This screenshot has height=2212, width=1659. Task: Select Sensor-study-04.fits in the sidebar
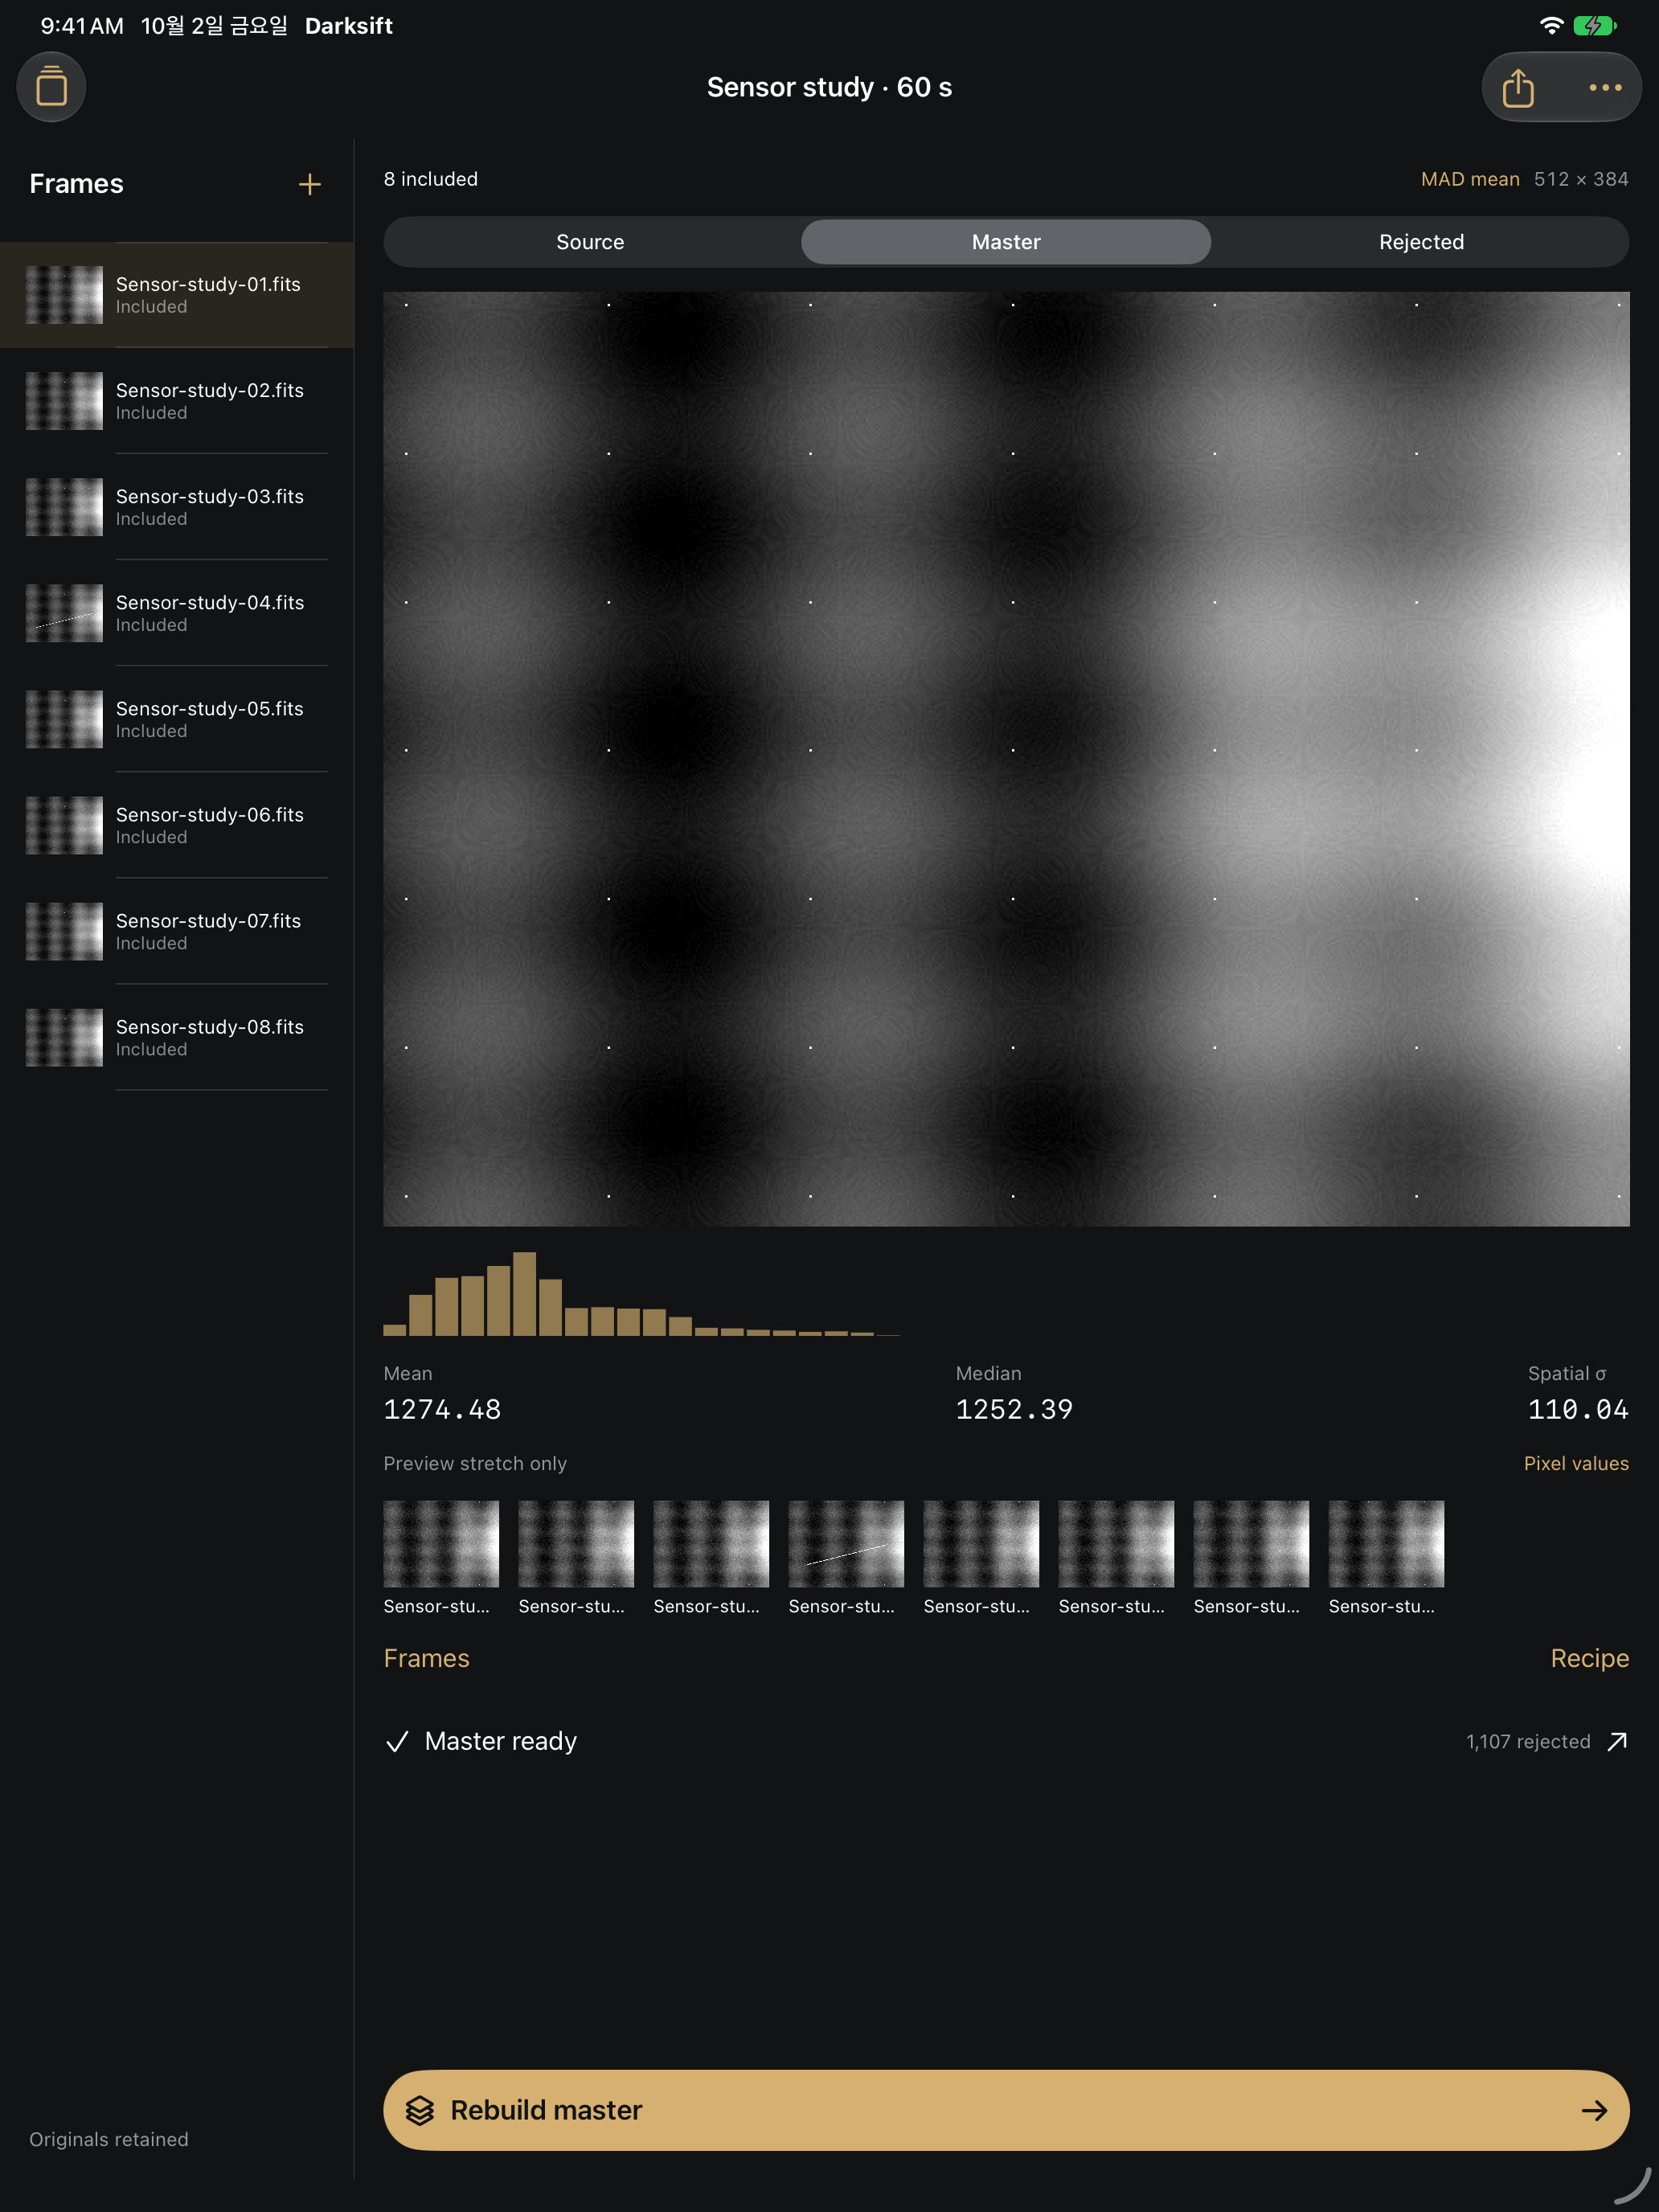177,613
